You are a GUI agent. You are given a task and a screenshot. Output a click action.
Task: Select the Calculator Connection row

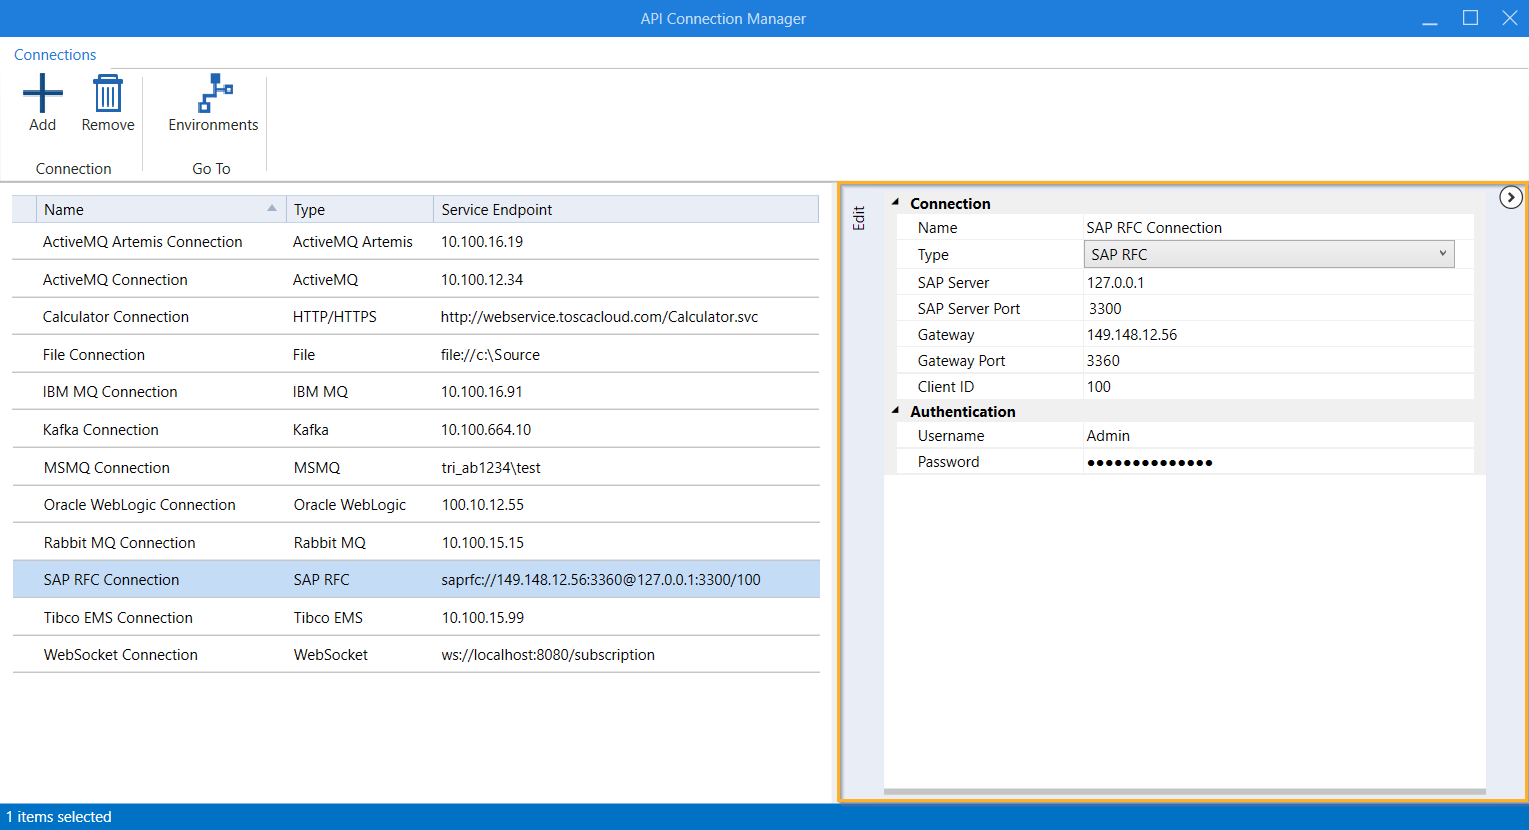[x=116, y=317]
